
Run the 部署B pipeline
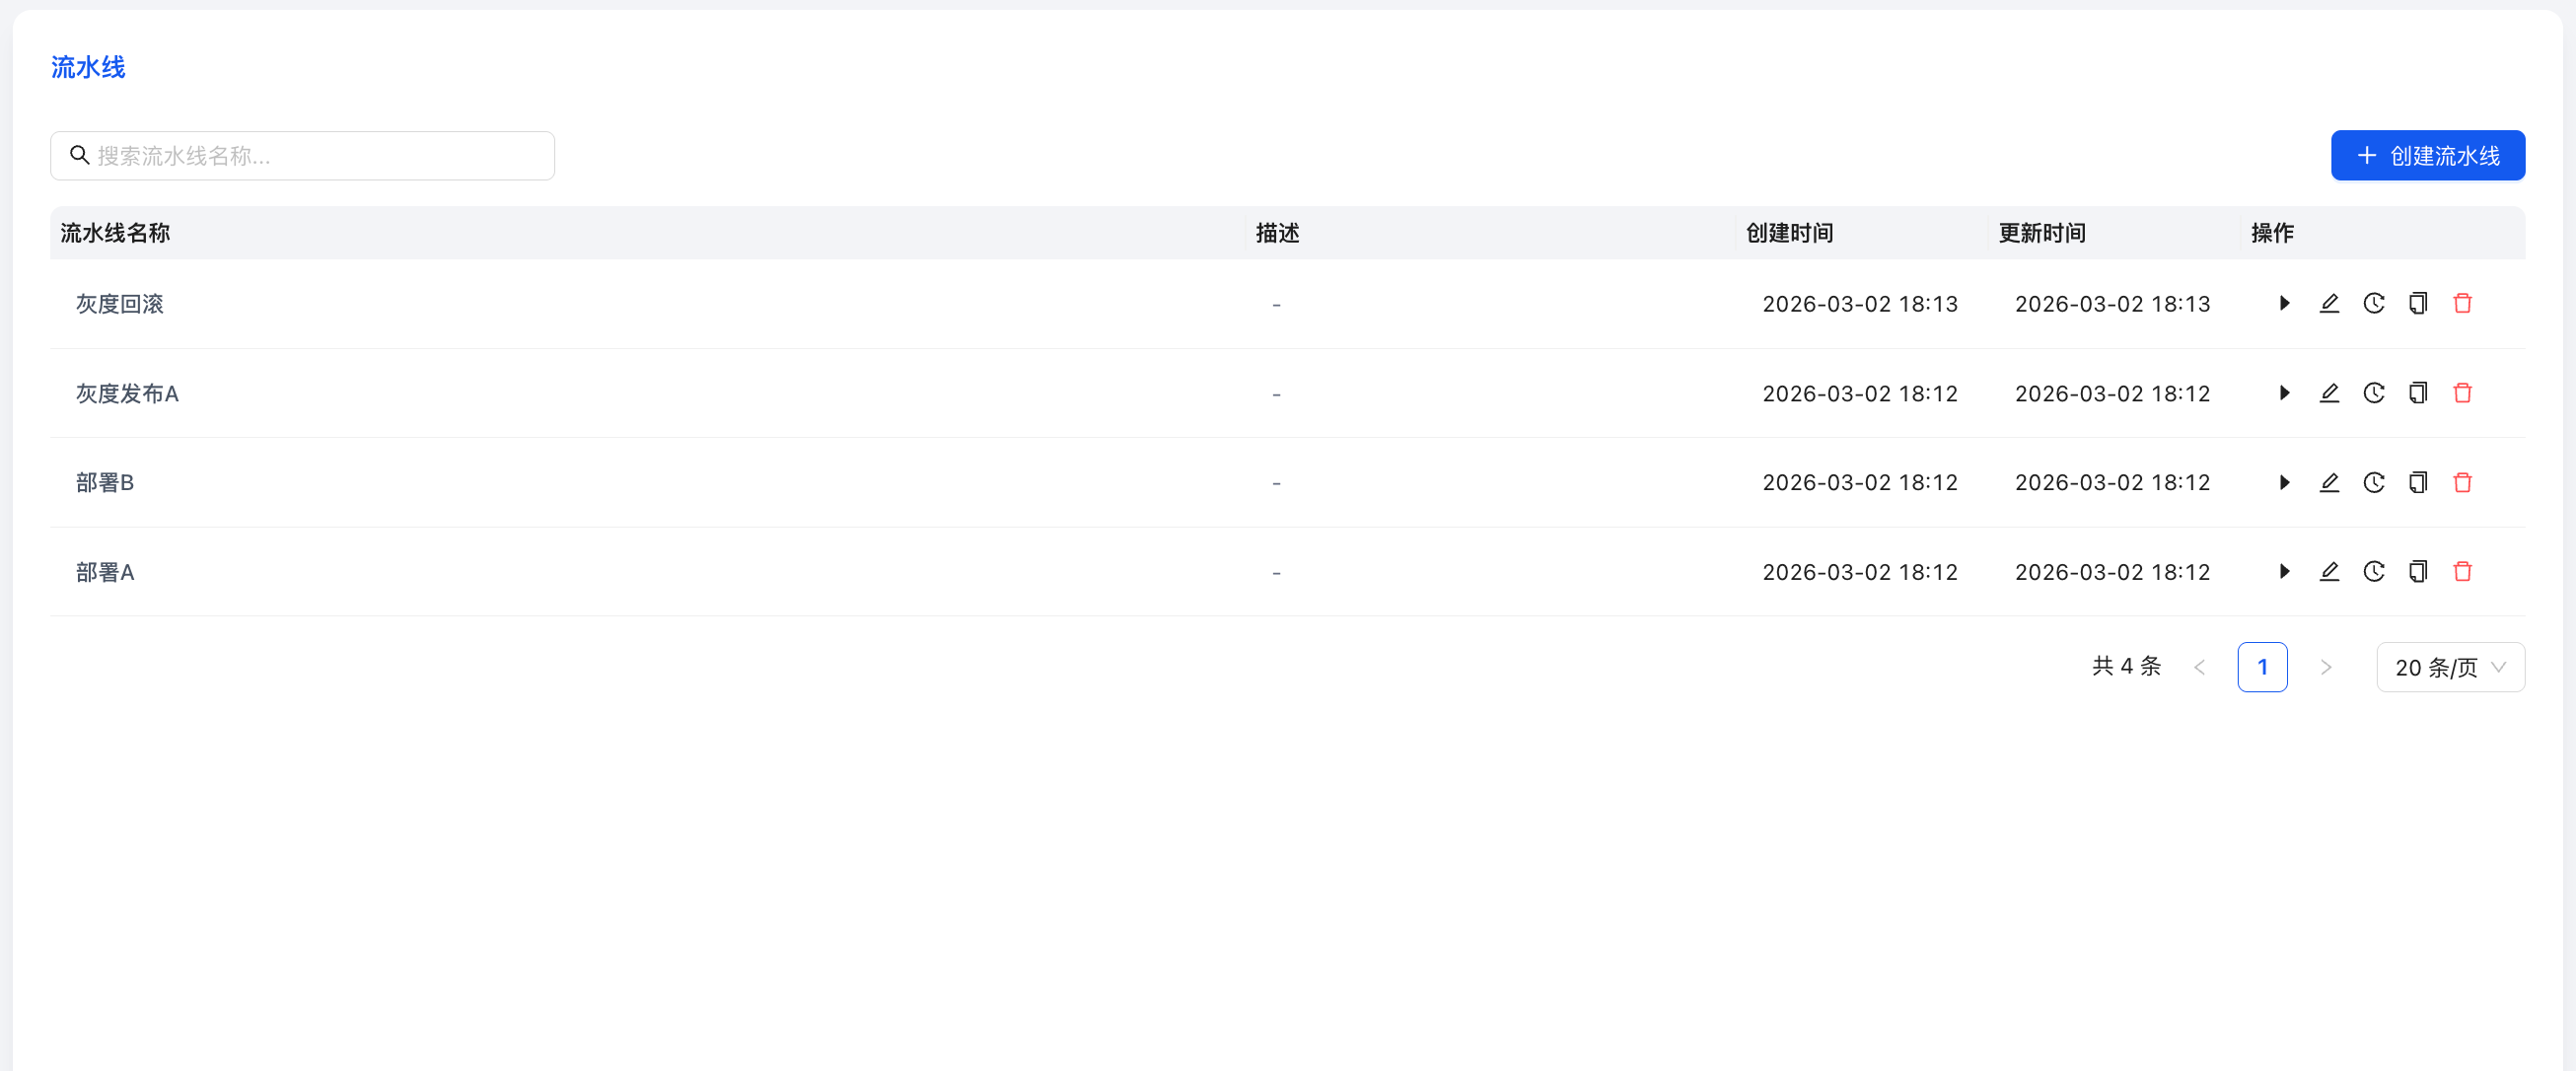pos(2284,482)
